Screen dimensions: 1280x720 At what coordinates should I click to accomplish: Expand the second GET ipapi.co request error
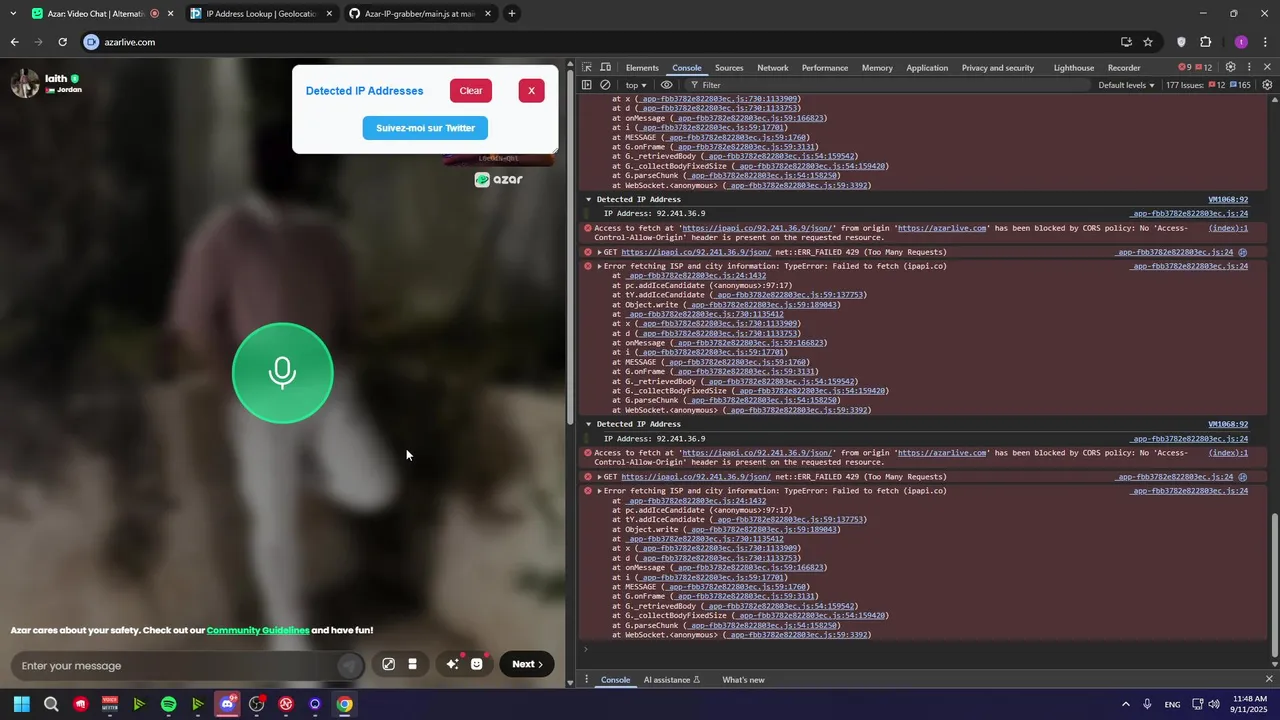coord(599,477)
